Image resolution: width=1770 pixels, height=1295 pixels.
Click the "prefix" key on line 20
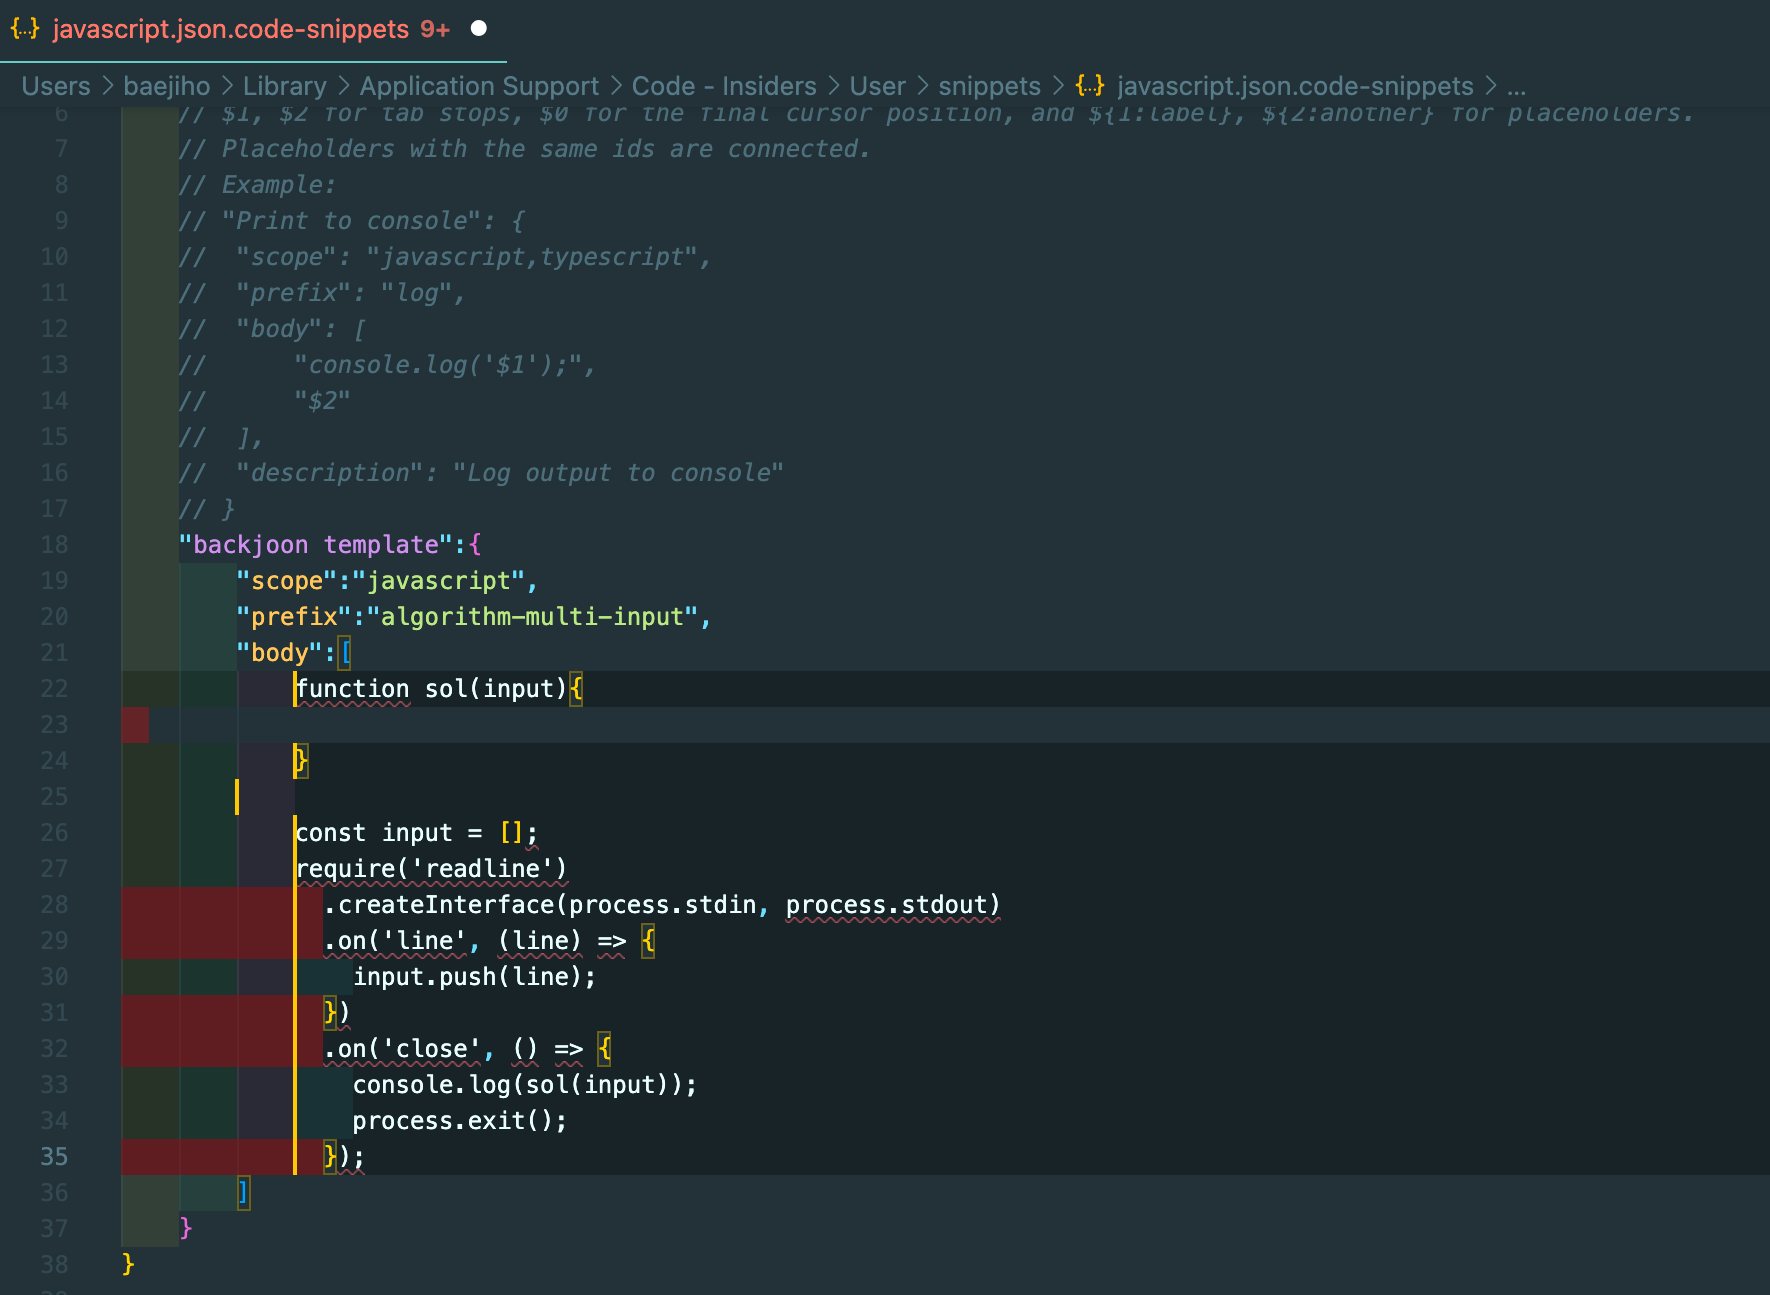294,617
